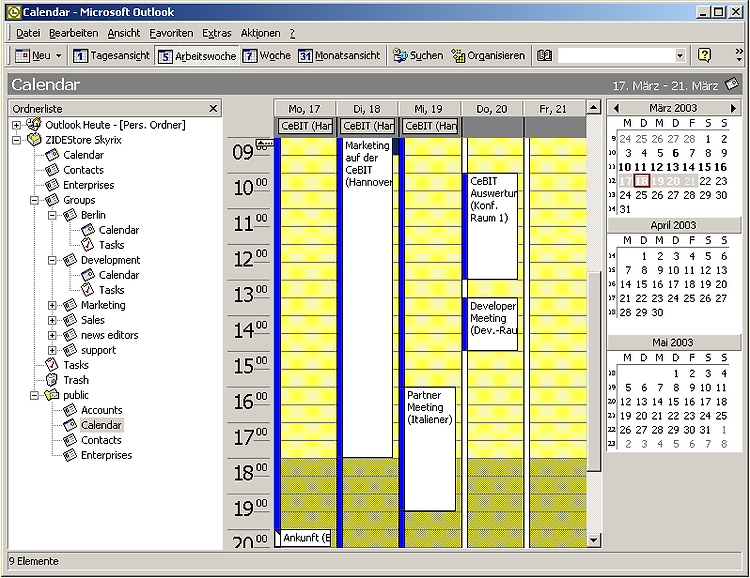
Task: Open the Ansicht menu
Action: point(124,33)
